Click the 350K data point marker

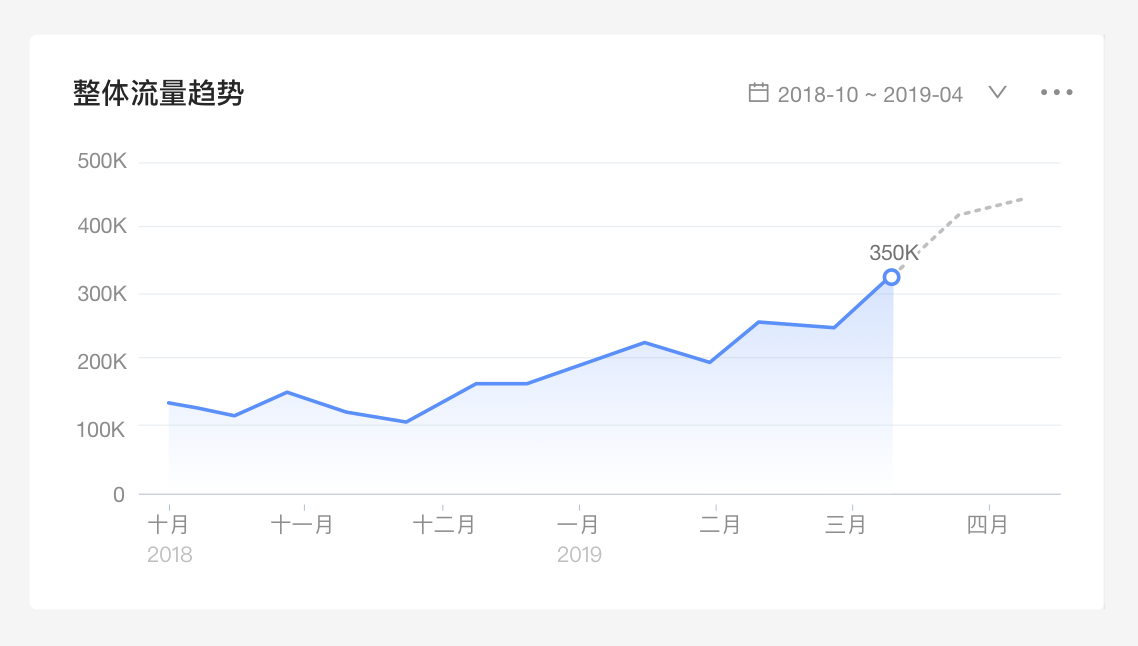(892, 277)
